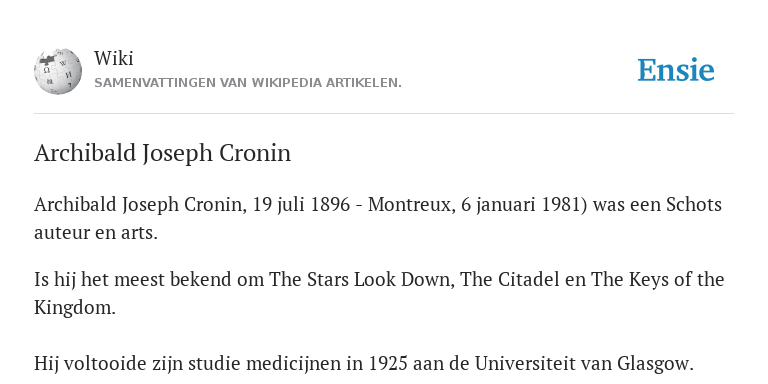Screen dimensions: 768x384
Task: Click The Keys of the text
Action: (657, 280)
